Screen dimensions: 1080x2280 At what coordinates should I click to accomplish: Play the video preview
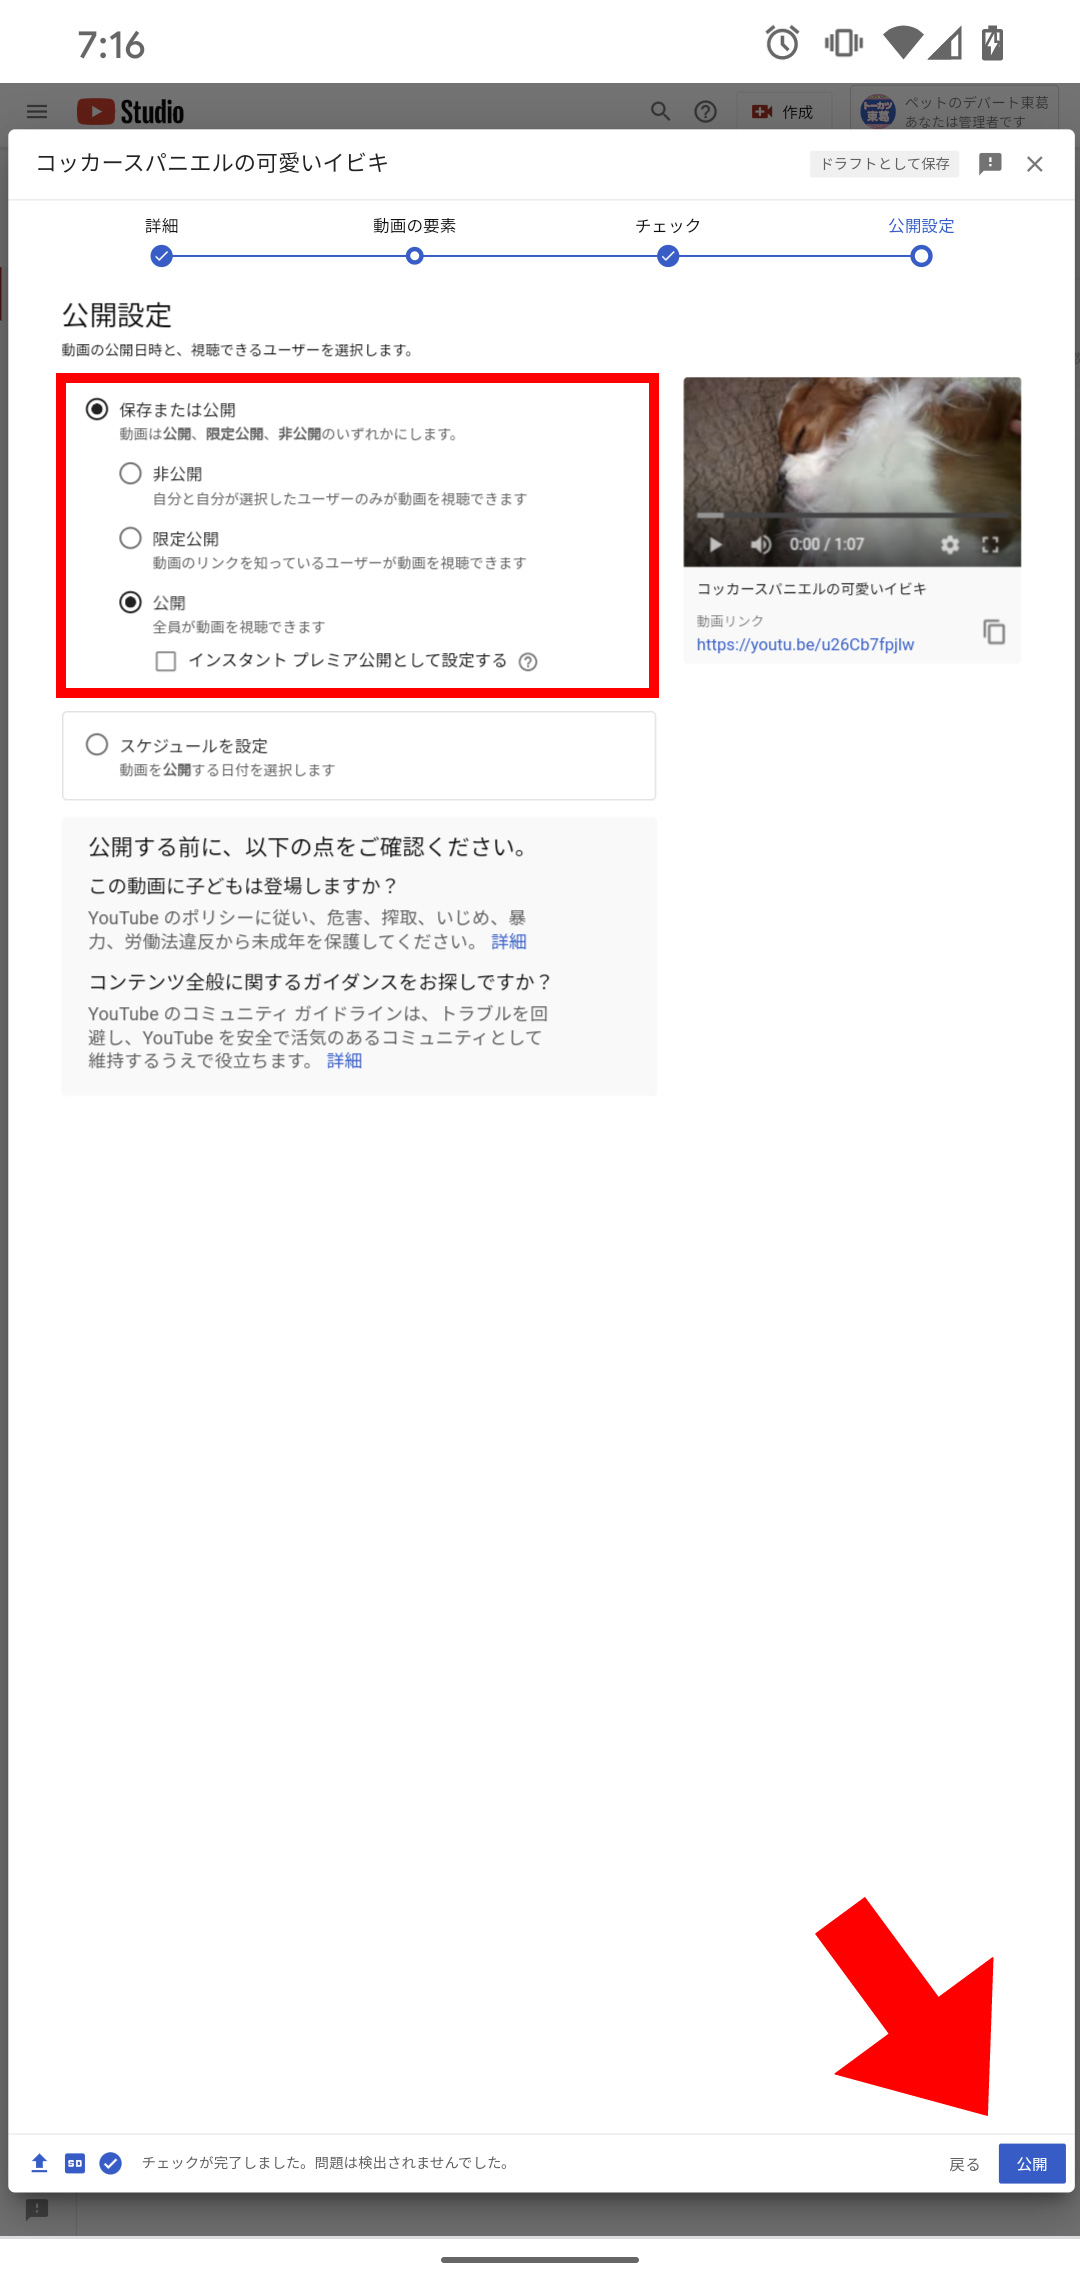(716, 544)
